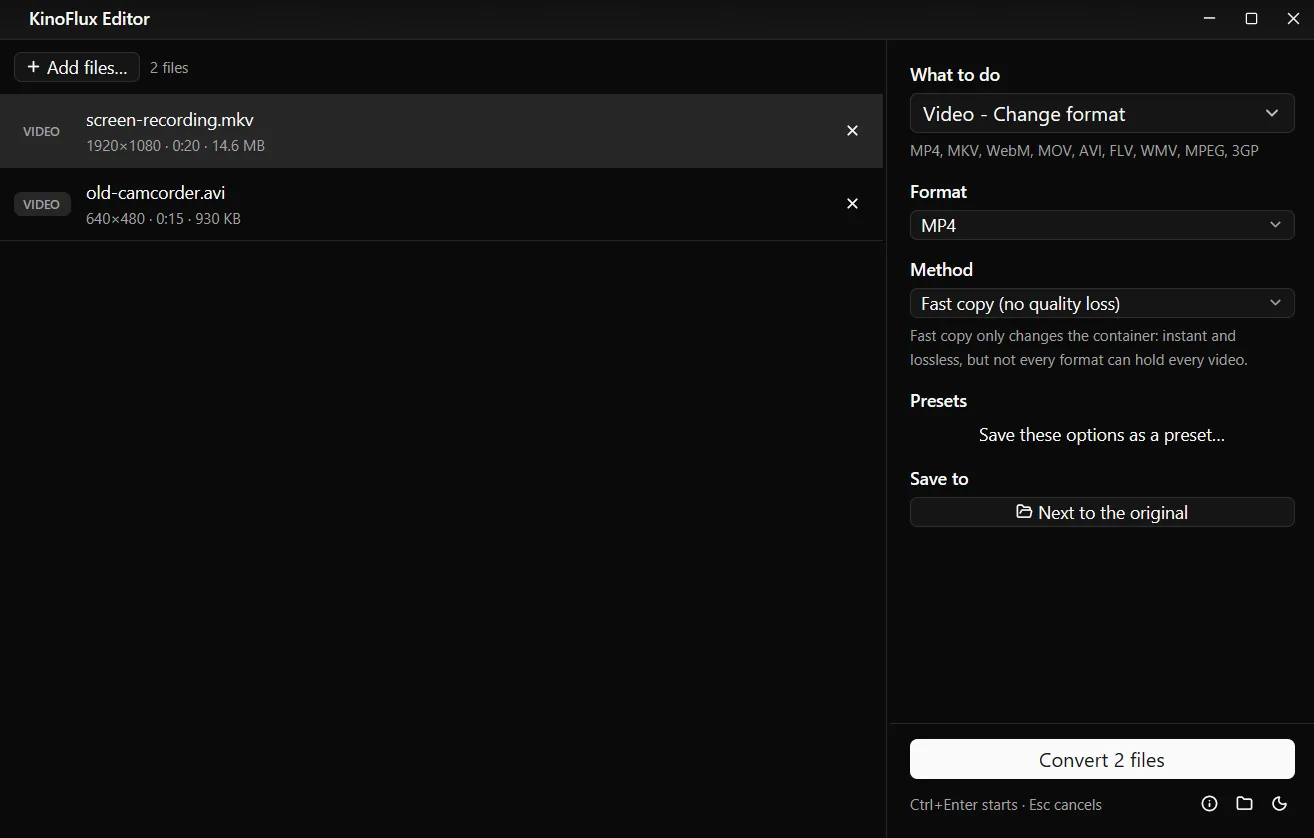Close the KinoFlux Editor window
The image size is (1314, 838).
coord(1293,19)
